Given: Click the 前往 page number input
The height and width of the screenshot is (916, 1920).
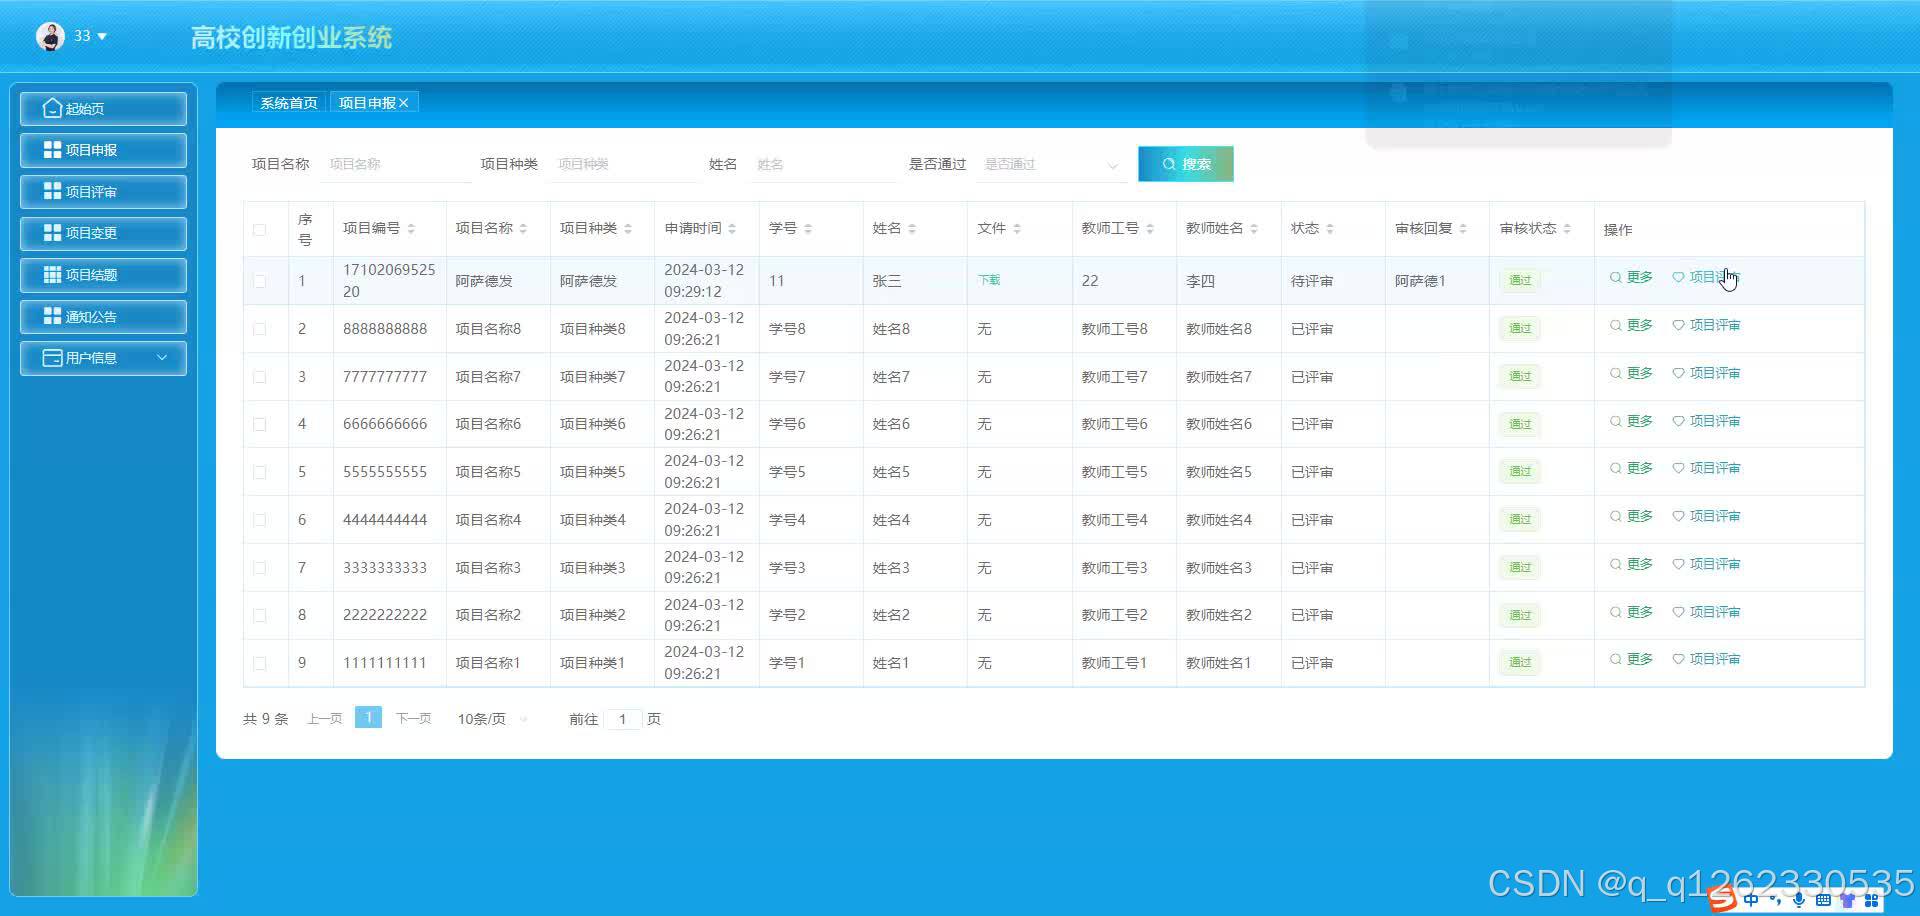Looking at the screenshot, I should (622, 719).
